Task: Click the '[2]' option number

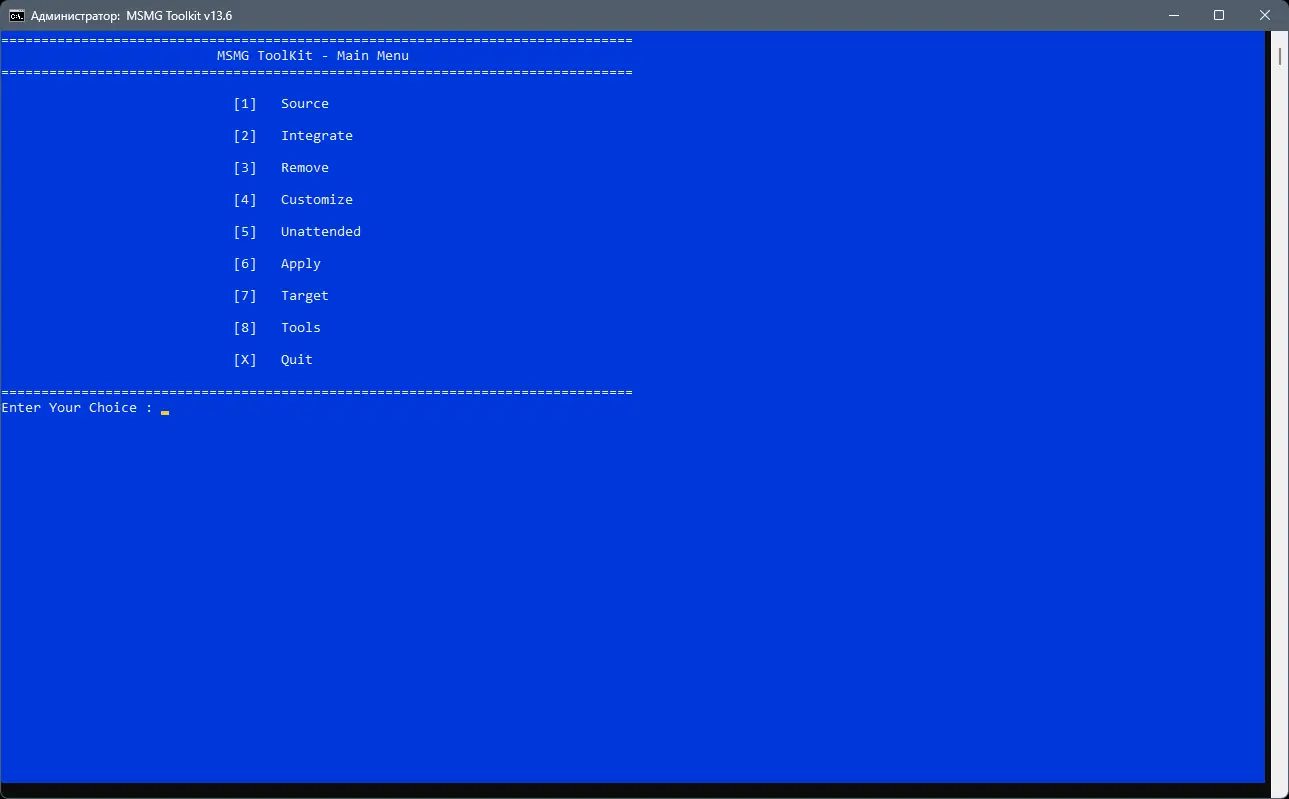Action: pyautogui.click(x=245, y=136)
